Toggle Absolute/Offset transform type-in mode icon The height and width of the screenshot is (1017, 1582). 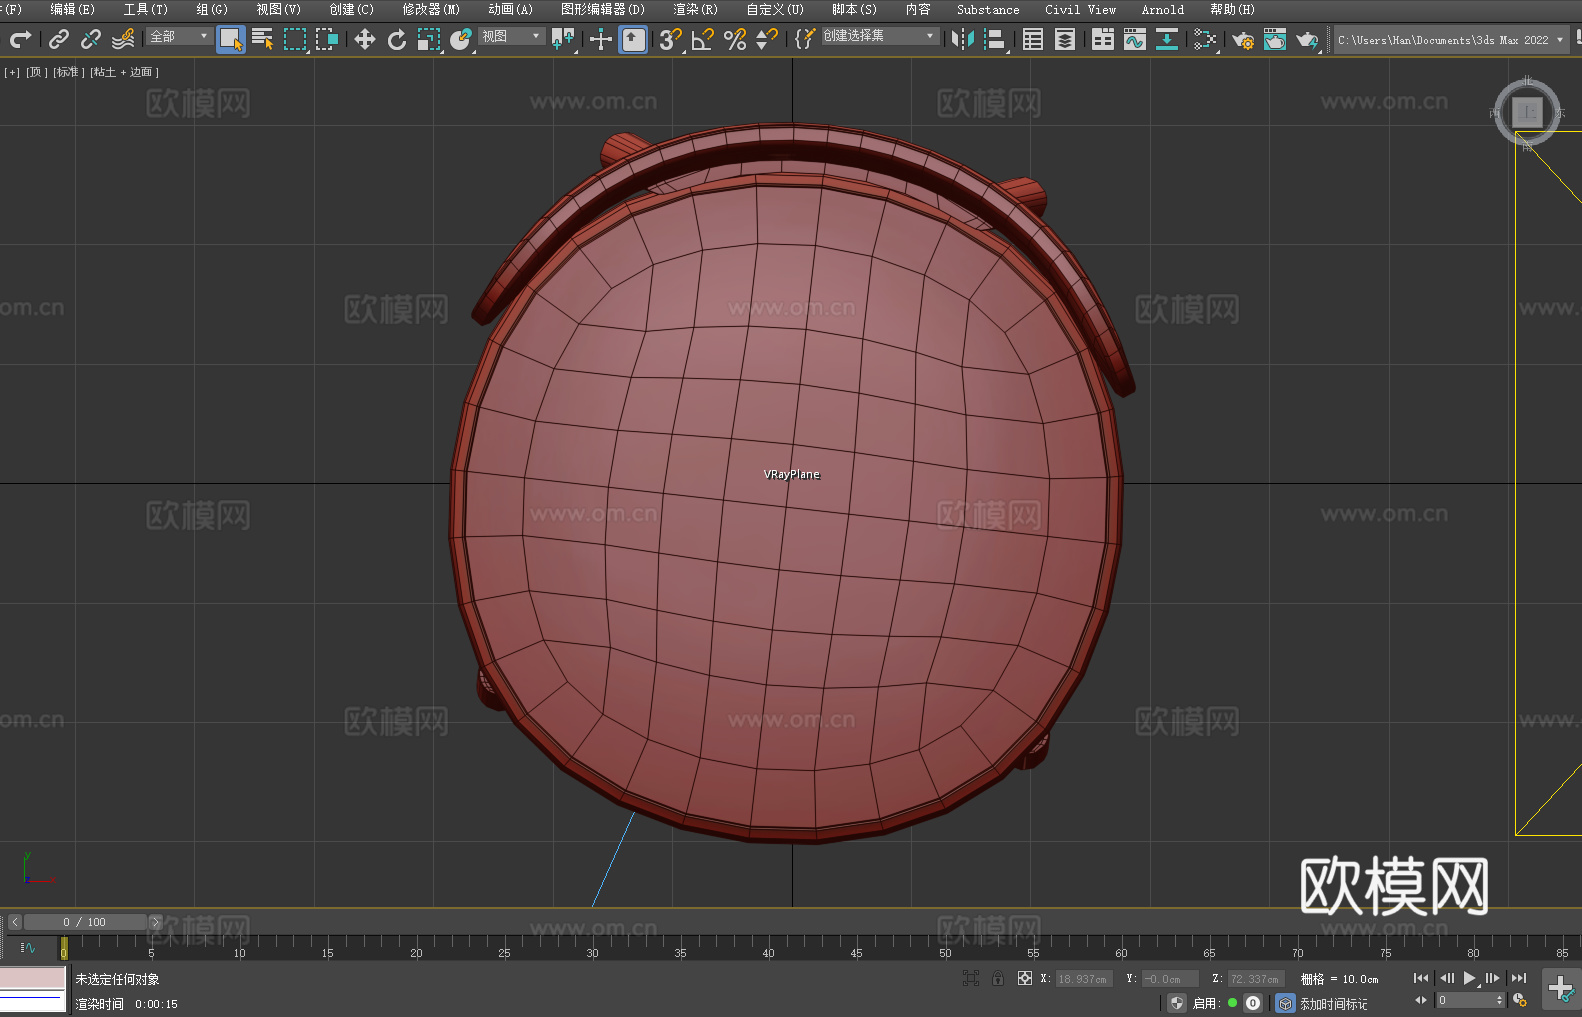click(1025, 978)
